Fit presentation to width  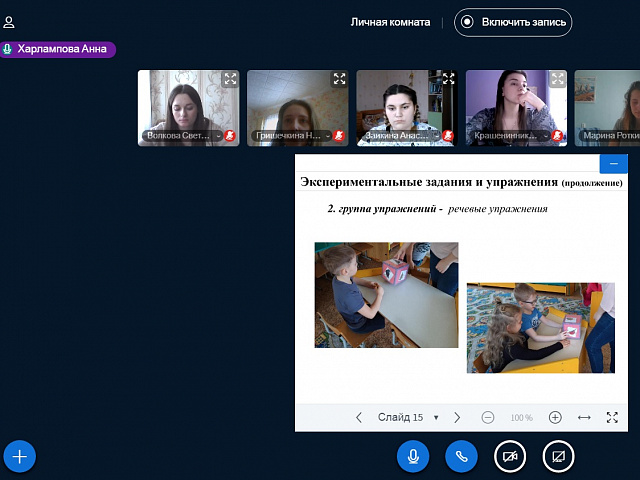coord(584,417)
